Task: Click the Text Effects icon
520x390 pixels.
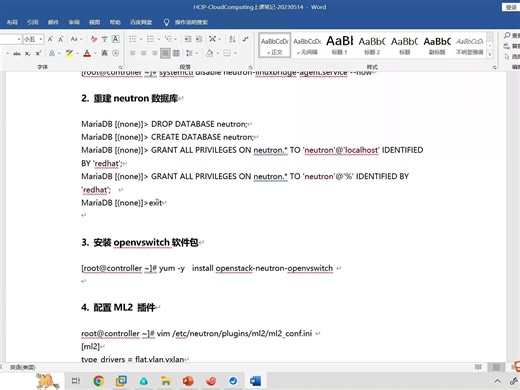Action: tap(52, 53)
